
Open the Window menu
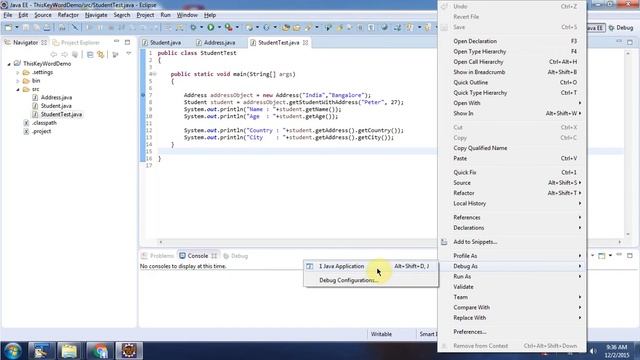tap(187, 15)
